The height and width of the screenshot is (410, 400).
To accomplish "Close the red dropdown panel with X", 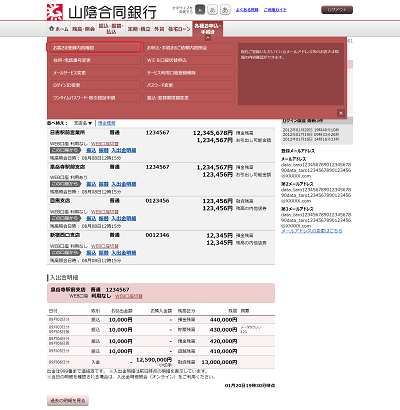I will click(341, 113).
